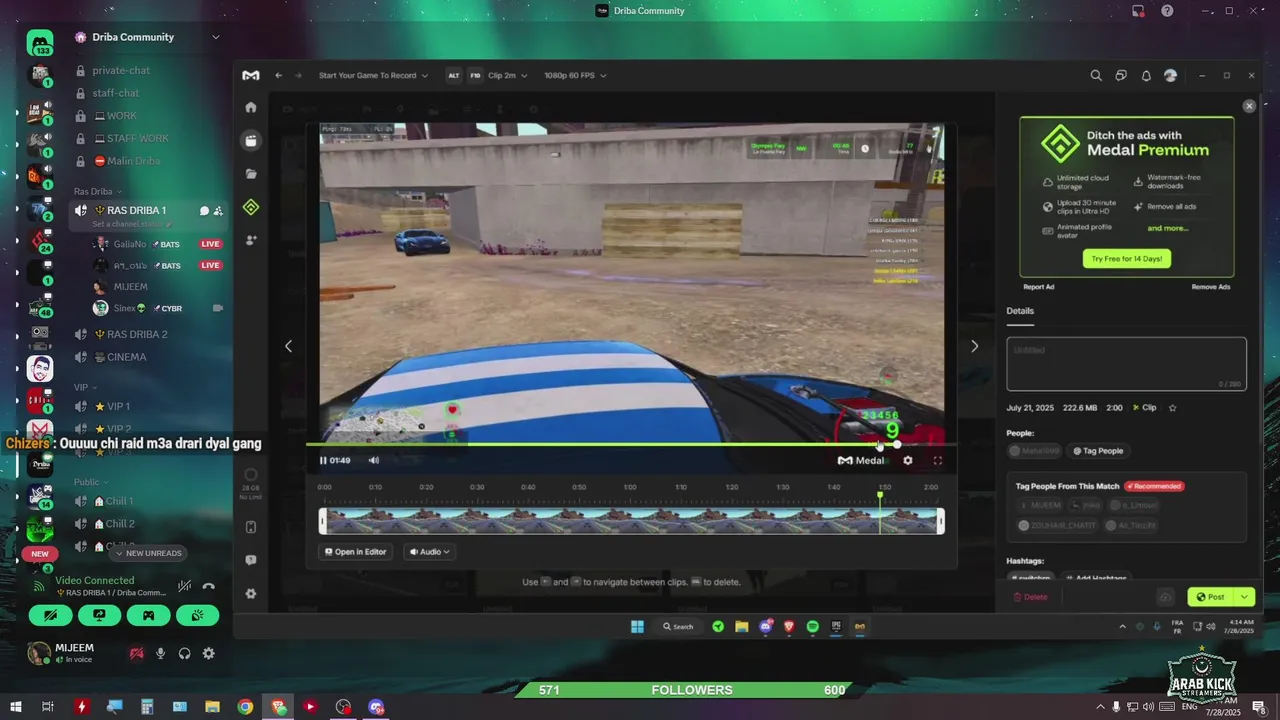Click the green Post button
Viewport: 1280px width, 720px height.
point(1211,597)
